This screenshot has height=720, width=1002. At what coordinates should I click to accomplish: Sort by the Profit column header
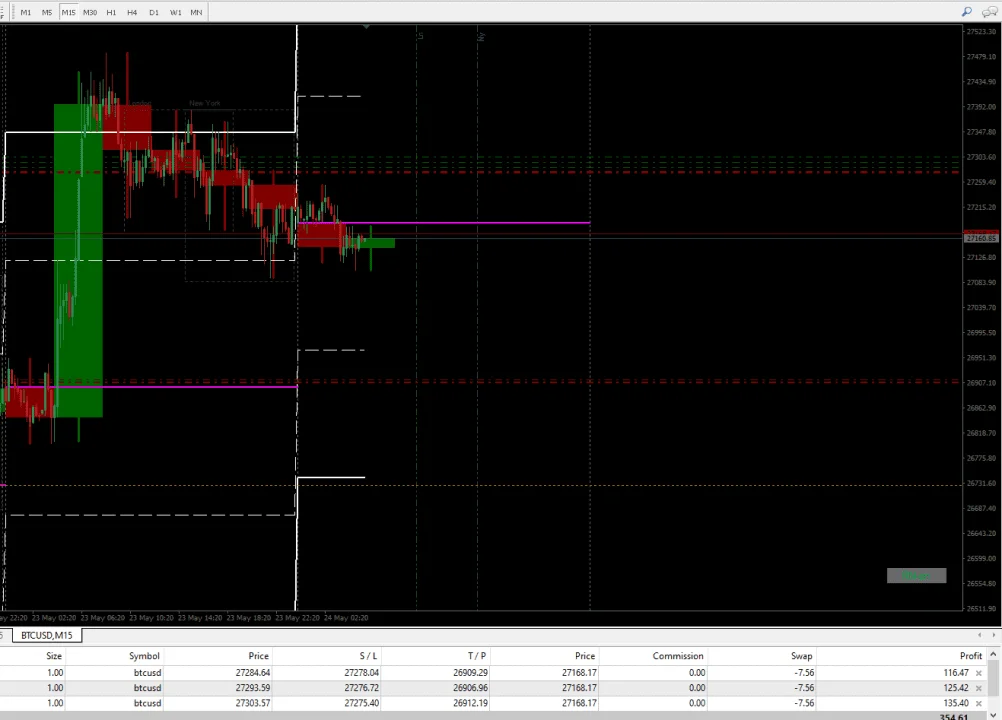coord(971,655)
